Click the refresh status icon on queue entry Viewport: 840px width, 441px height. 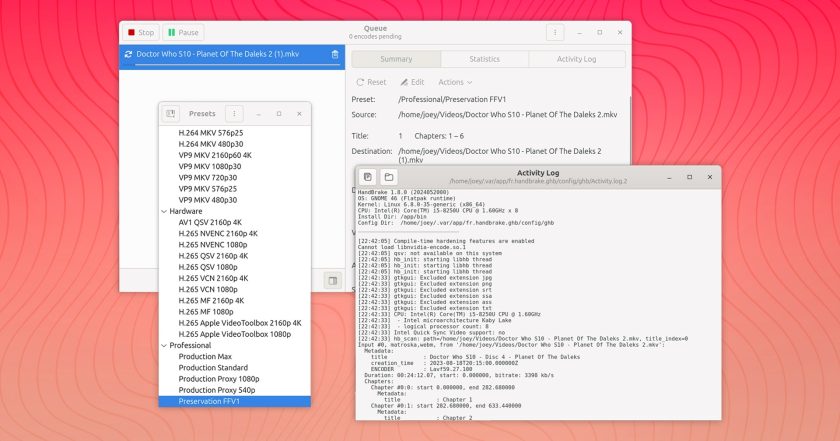[128, 54]
